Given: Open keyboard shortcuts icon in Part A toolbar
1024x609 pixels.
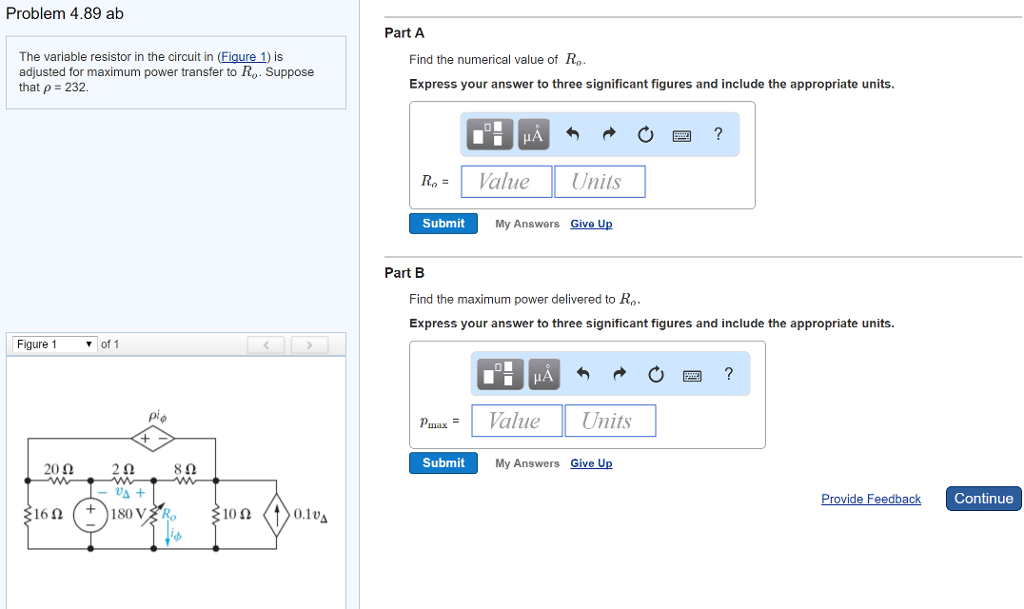Looking at the screenshot, I should click(682, 134).
